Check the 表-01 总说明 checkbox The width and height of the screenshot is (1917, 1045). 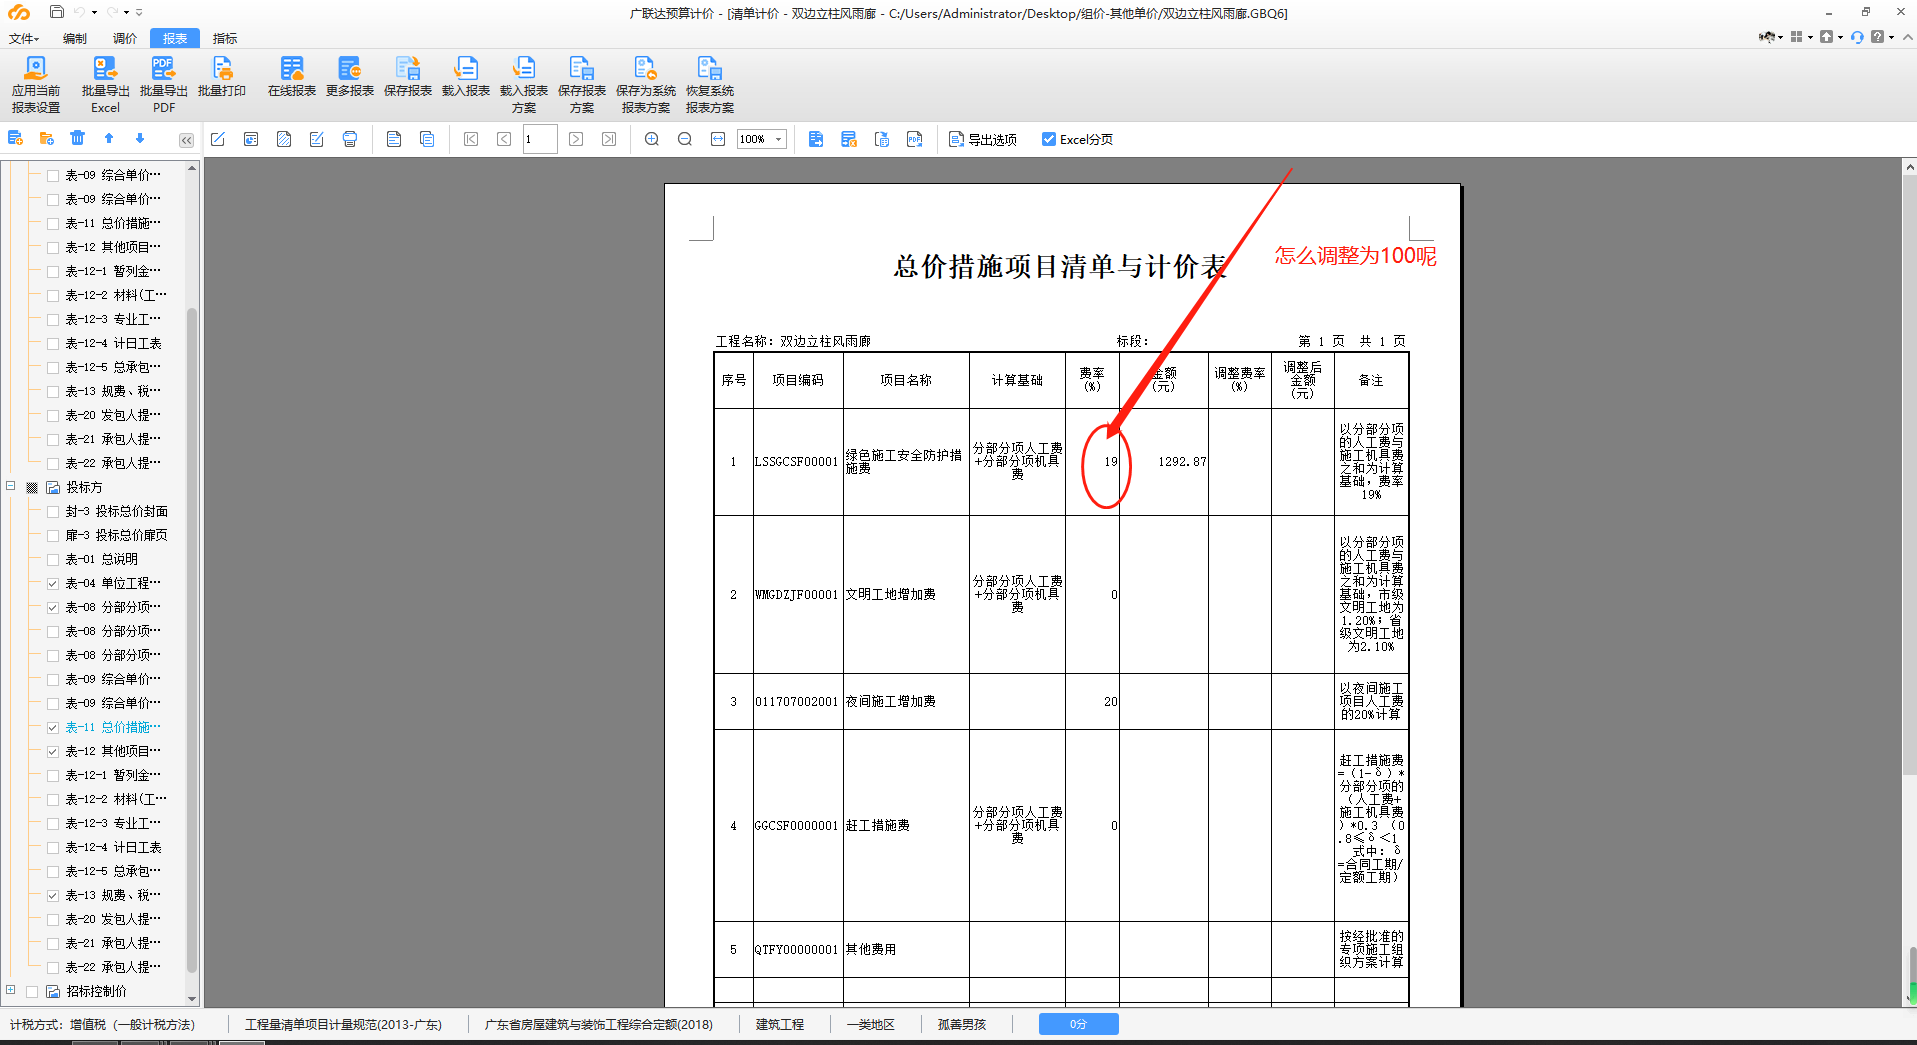point(53,559)
